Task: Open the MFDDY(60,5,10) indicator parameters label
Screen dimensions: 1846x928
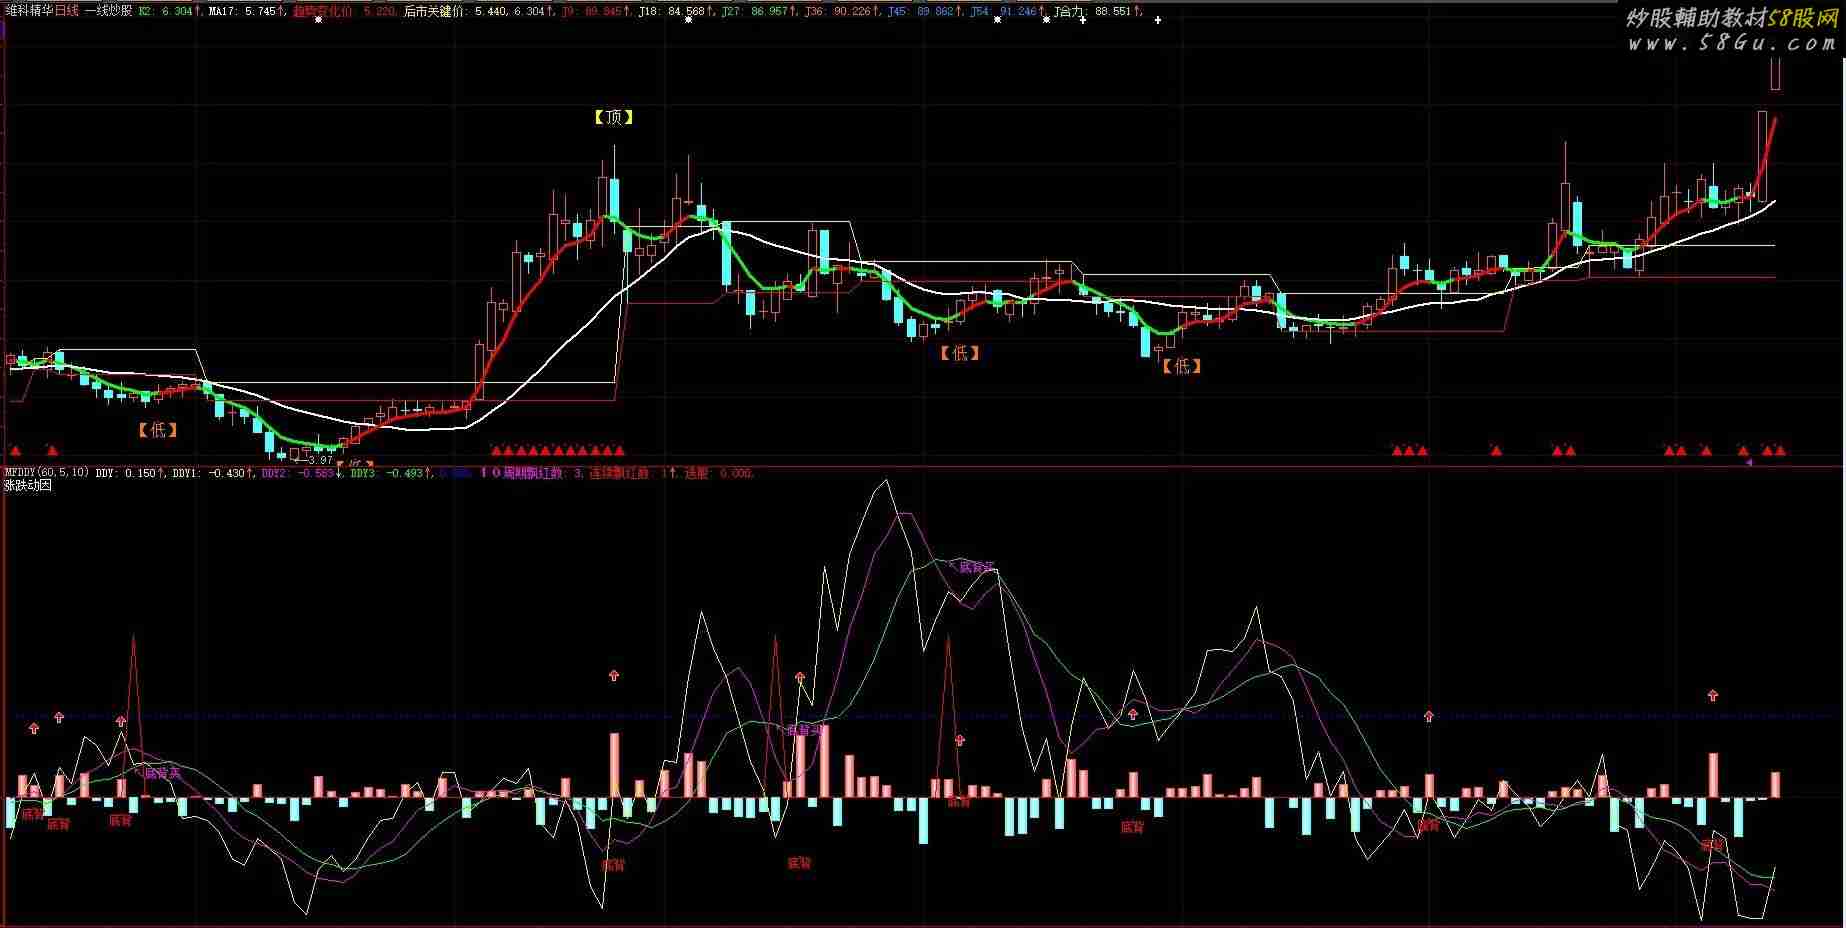Action: pos(47,473)
